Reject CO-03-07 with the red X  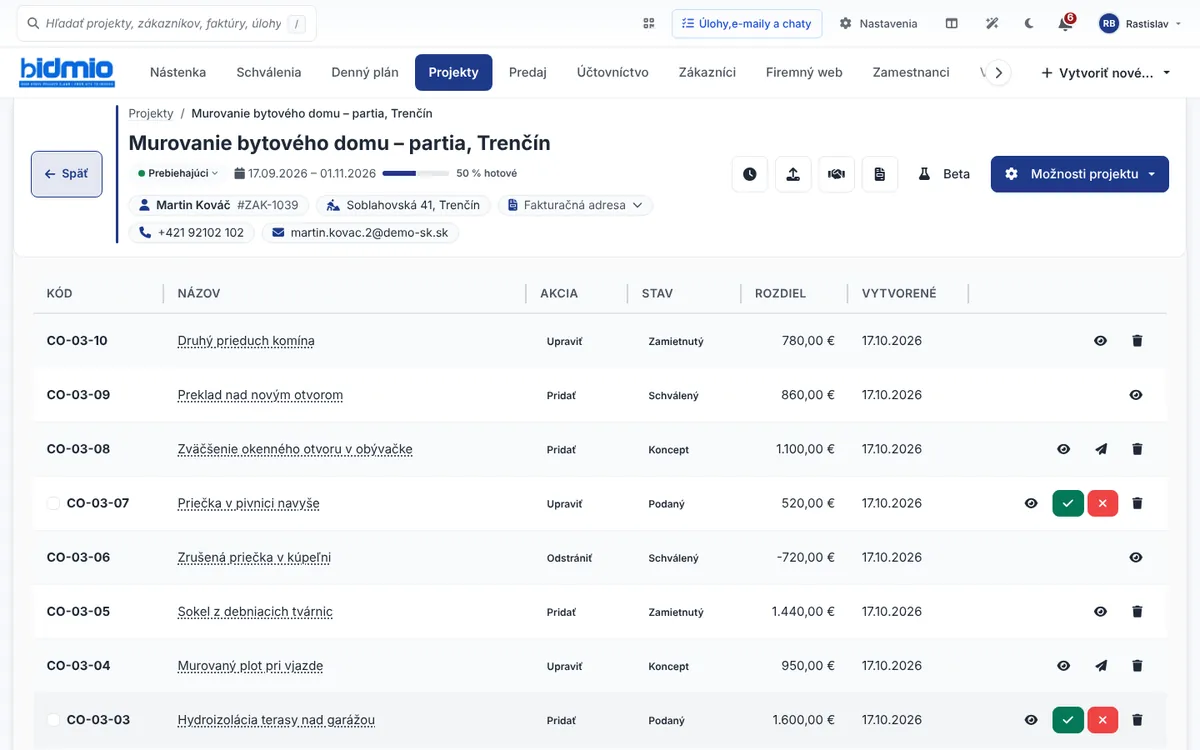[x=1103, y=503]
